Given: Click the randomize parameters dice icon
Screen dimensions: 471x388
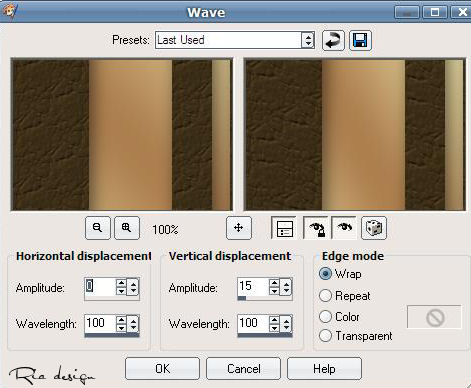Looking at the screenshot, I should pyautogui.click(x=374, y=228).
